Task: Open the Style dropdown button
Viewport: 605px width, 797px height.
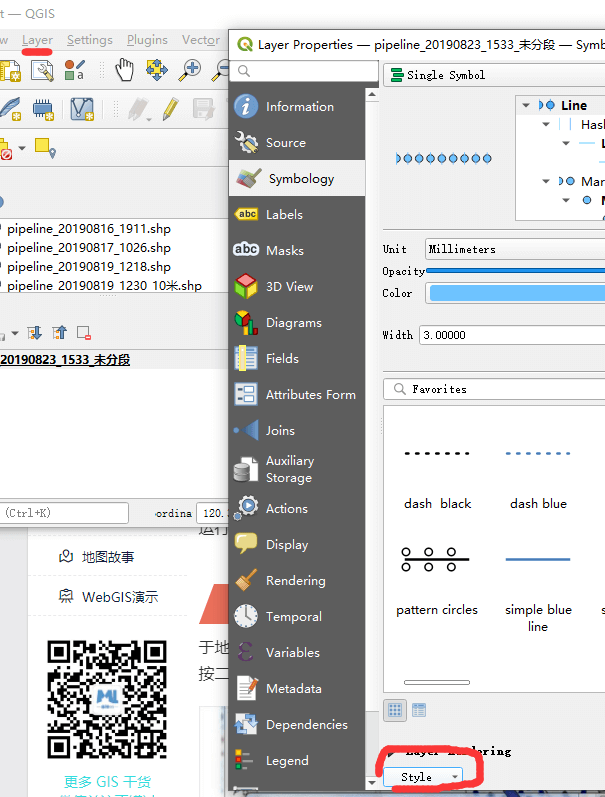Action: point(423,776)
